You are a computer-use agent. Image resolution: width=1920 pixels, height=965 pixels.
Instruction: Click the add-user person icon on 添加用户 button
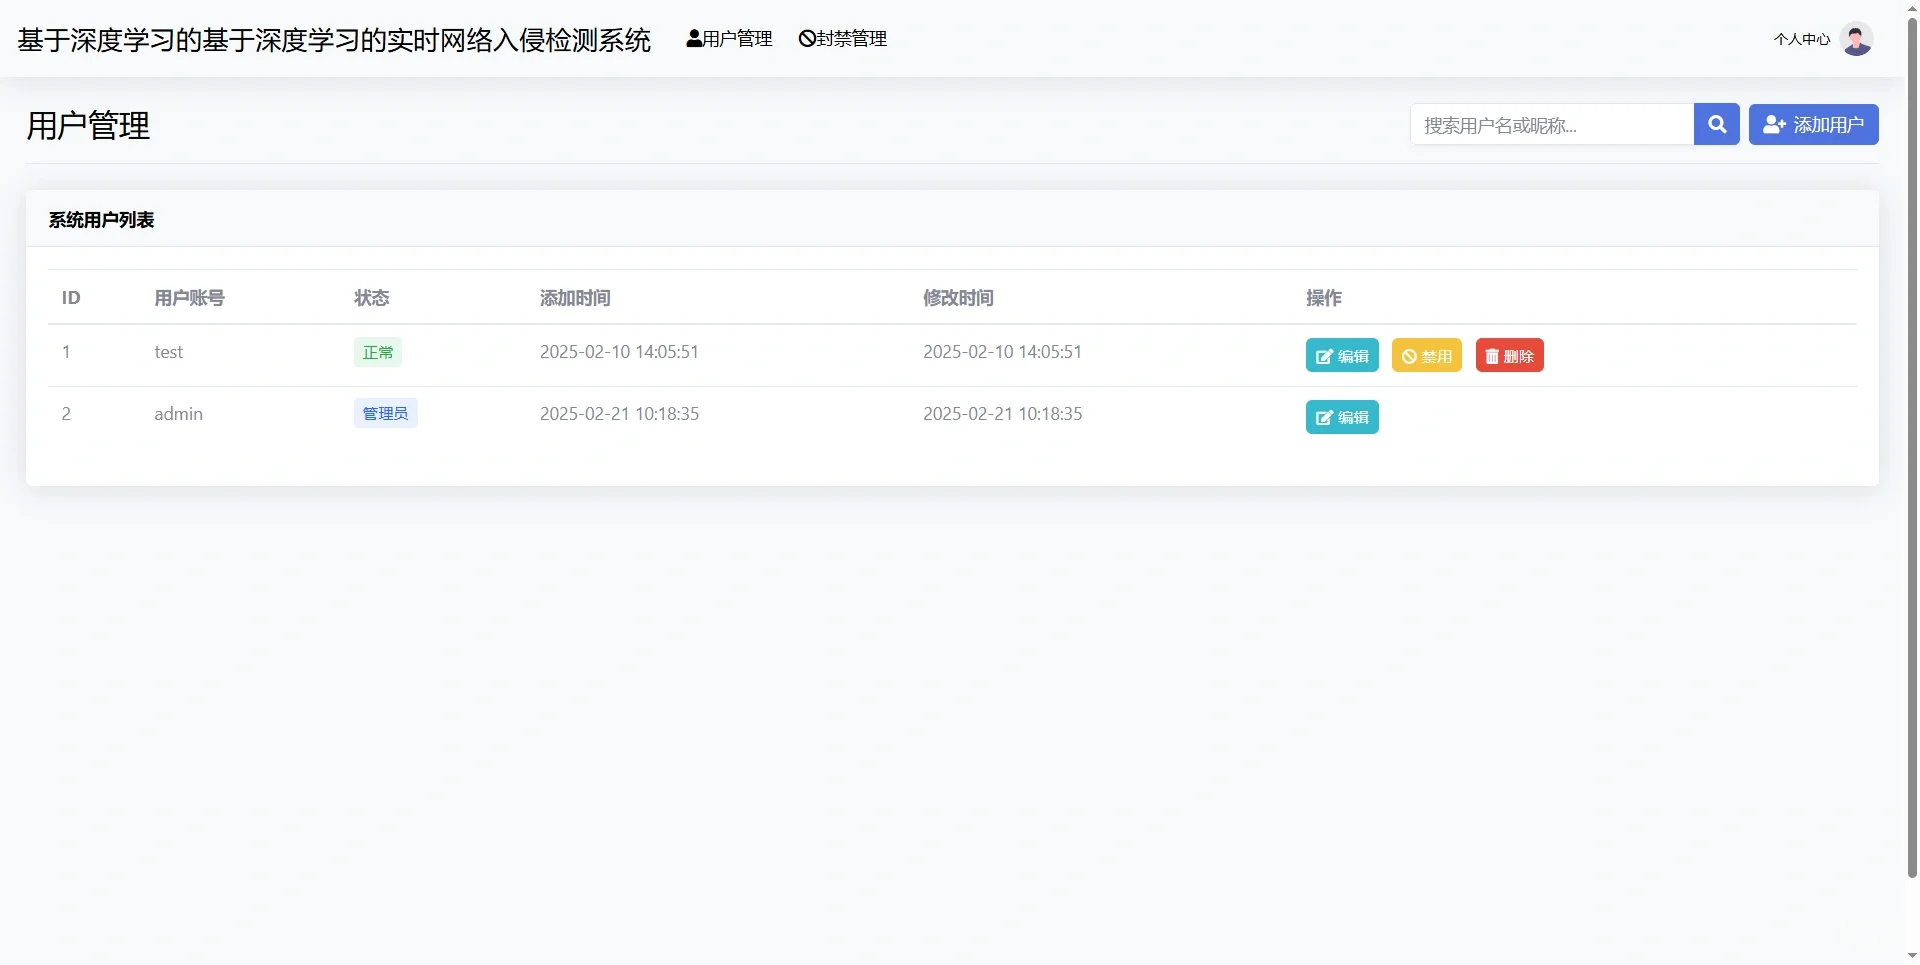pos(1773,124)
